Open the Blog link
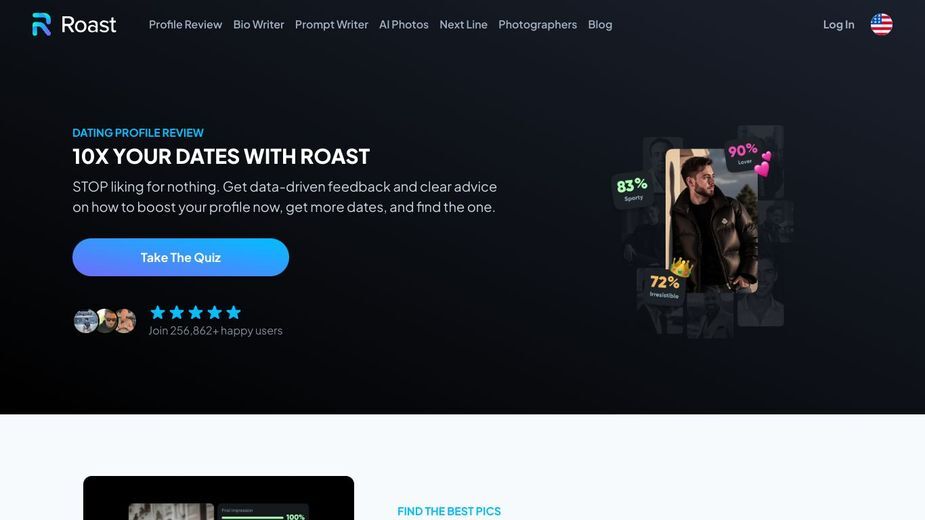The width and height of the screenshot is (925, 520). [600, 24]
